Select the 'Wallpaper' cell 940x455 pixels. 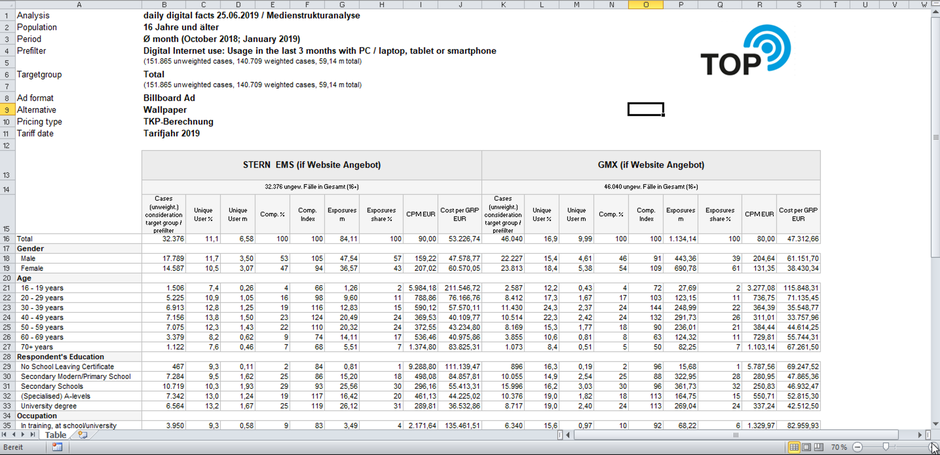point(165,110)
